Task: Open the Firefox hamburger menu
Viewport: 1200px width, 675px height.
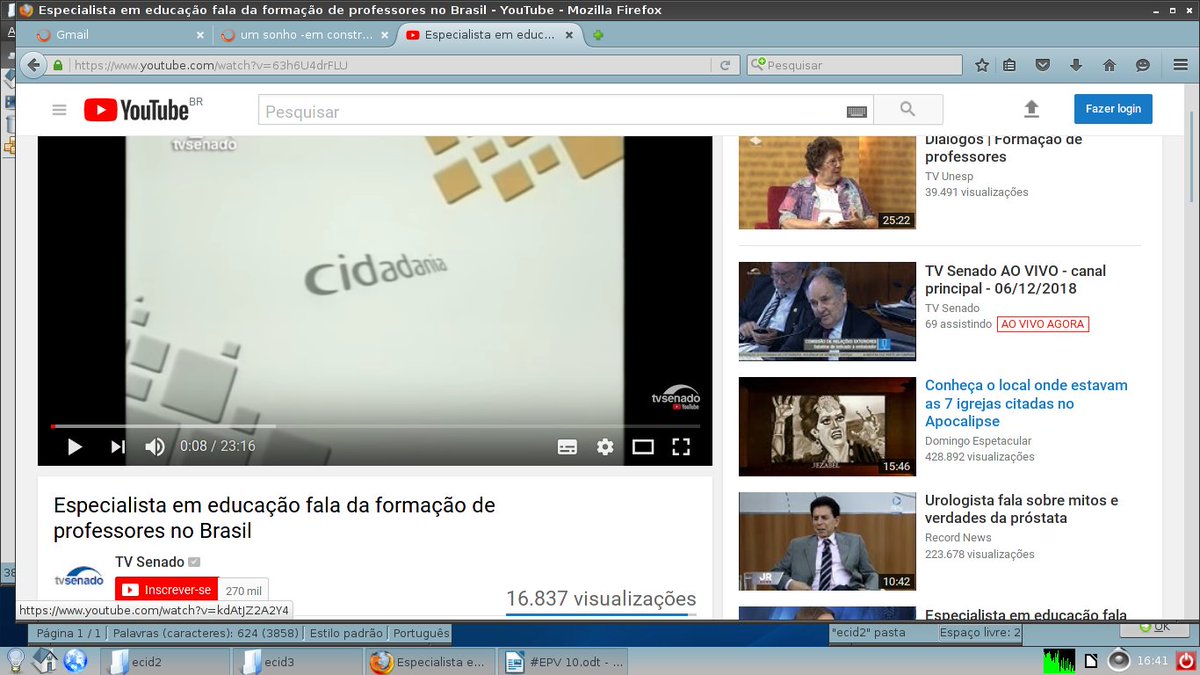Action: (1181, 65)
